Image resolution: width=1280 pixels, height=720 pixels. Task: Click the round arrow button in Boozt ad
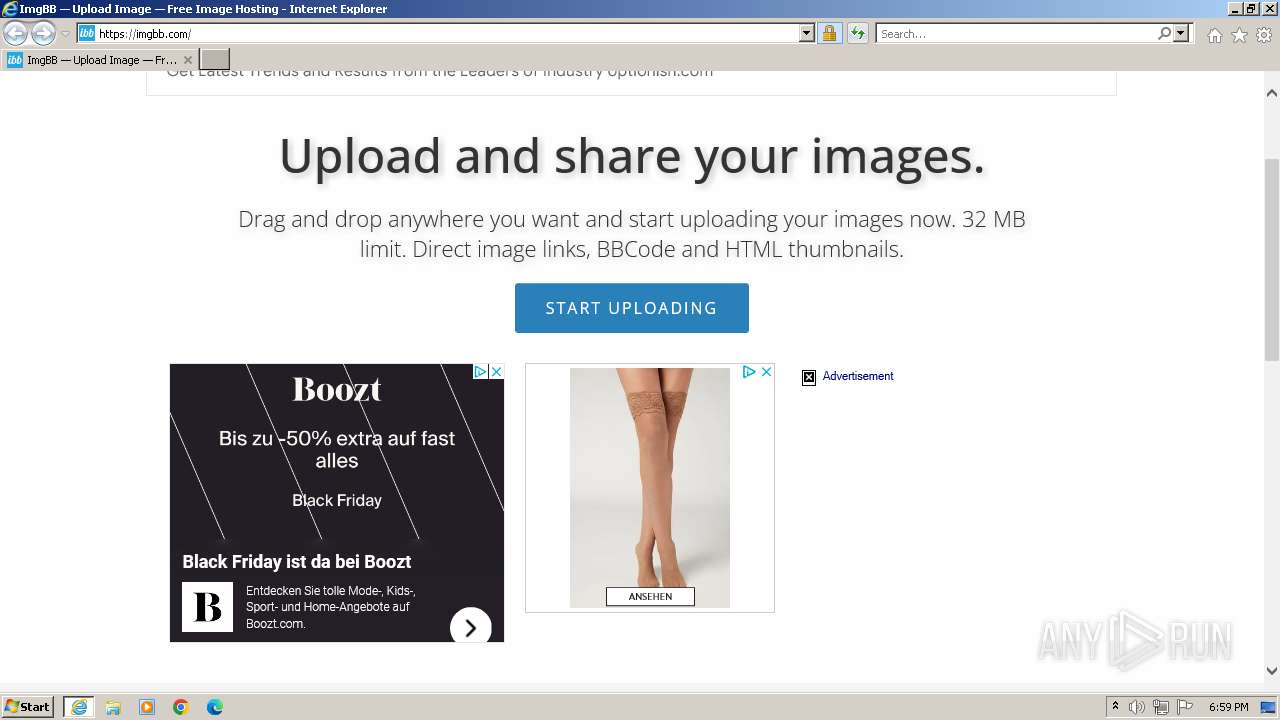click(x=470, y=628)
